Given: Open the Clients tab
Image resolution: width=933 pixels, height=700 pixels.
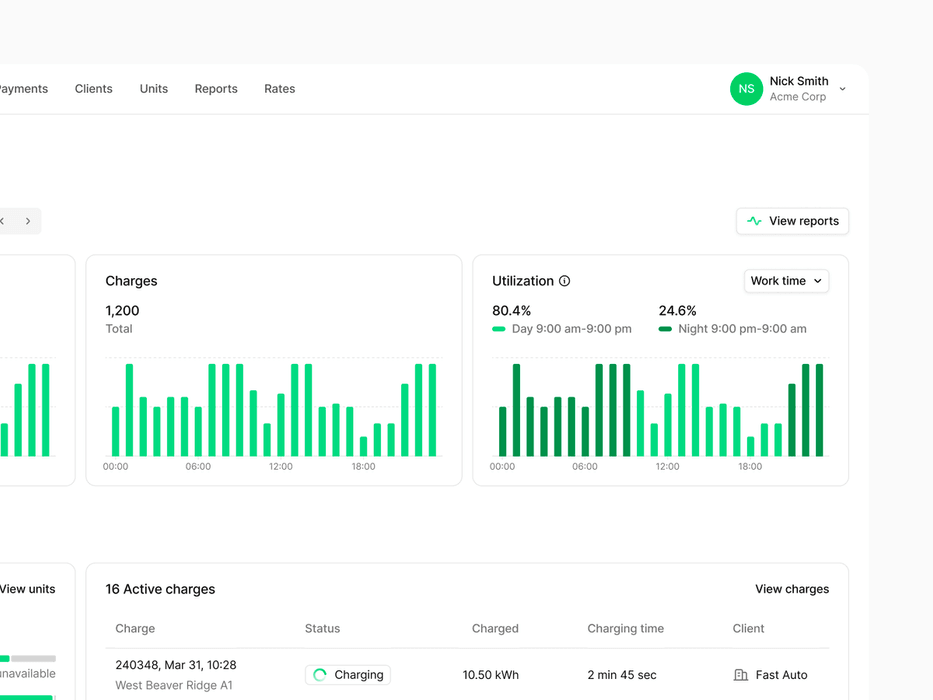Looking at the screenshot, I should 93,89.
